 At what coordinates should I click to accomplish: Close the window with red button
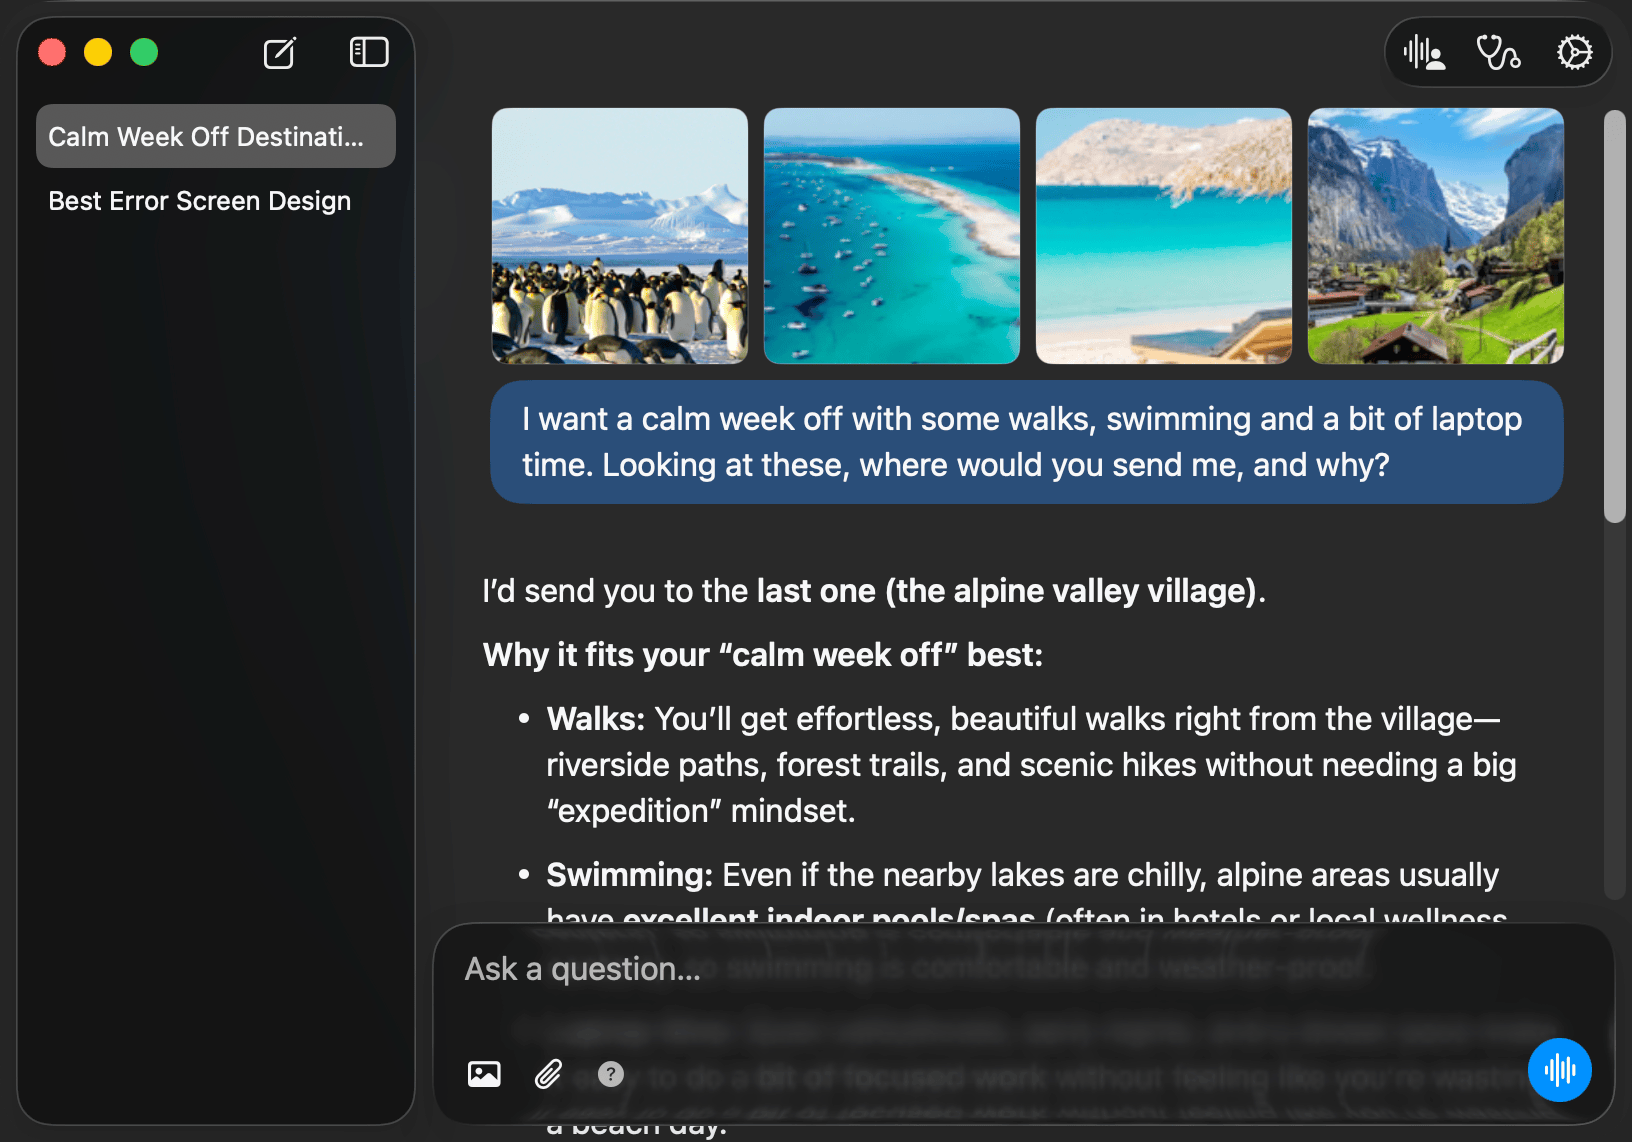(x=52, y=52)
